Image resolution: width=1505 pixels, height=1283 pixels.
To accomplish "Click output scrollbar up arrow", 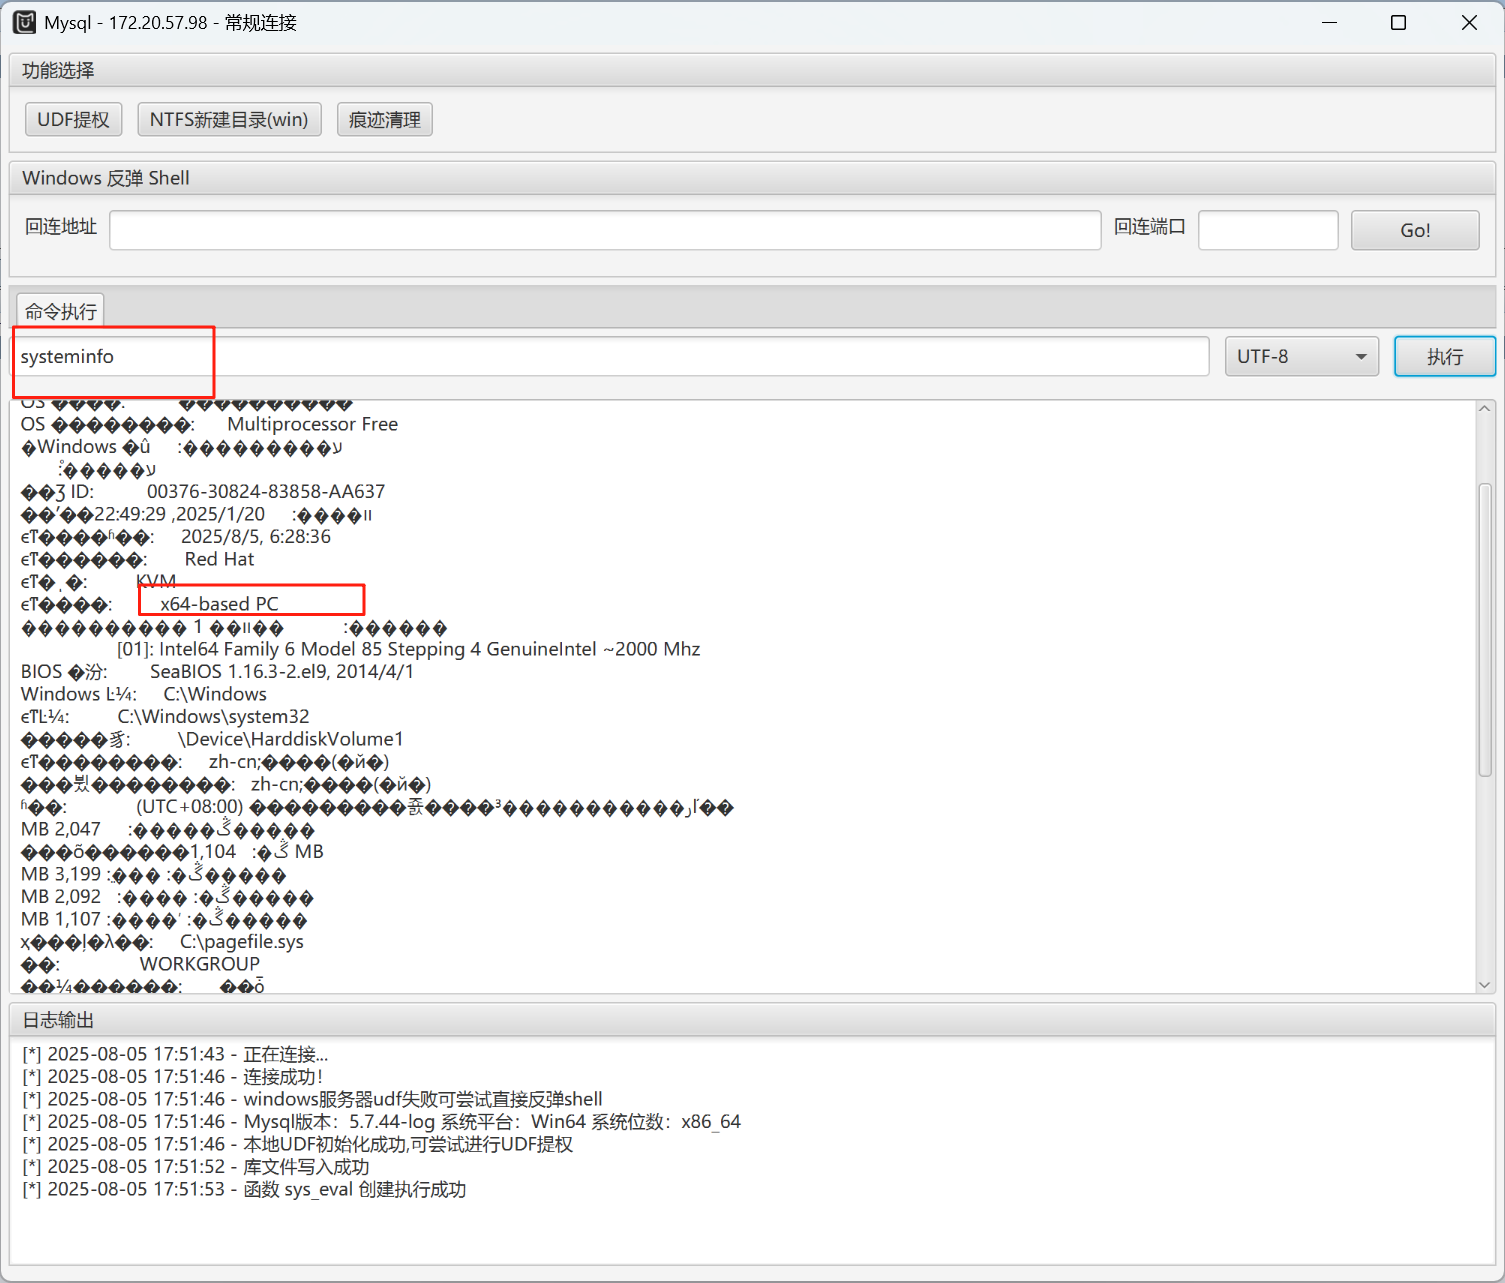I will (x=1485, y=408).
